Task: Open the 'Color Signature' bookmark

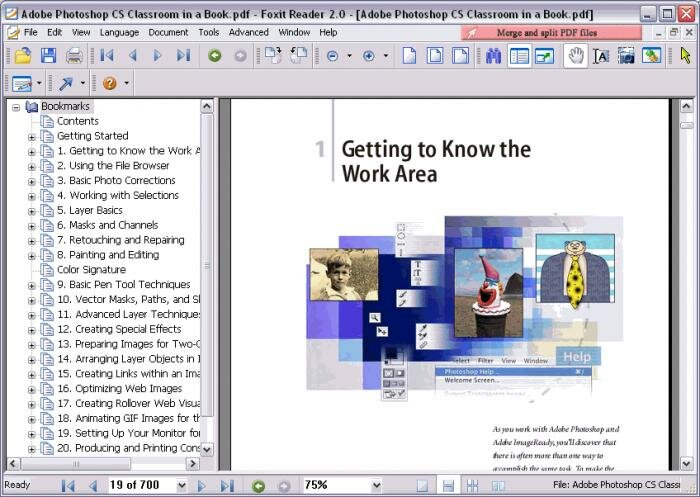Action: (x=91, y=269)
